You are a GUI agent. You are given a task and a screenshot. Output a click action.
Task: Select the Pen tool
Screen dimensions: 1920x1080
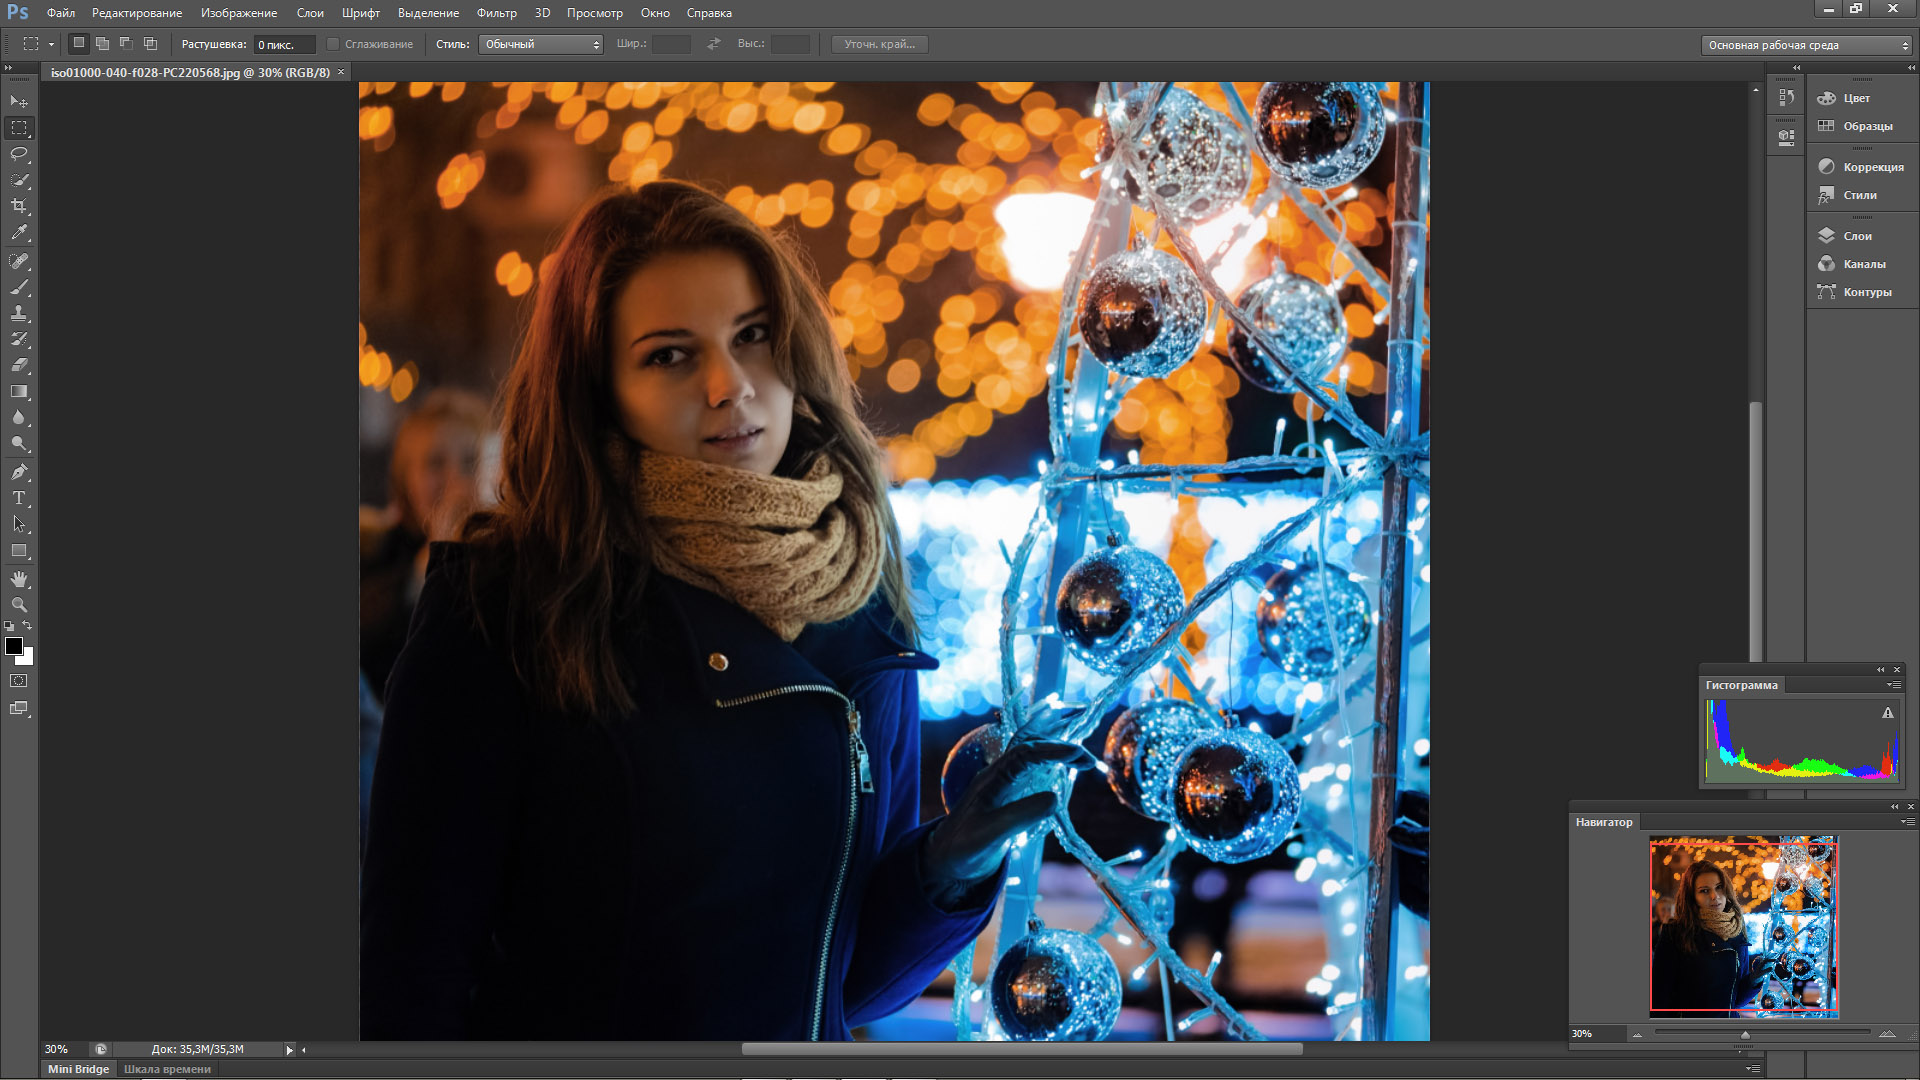[x=19, y=471]
